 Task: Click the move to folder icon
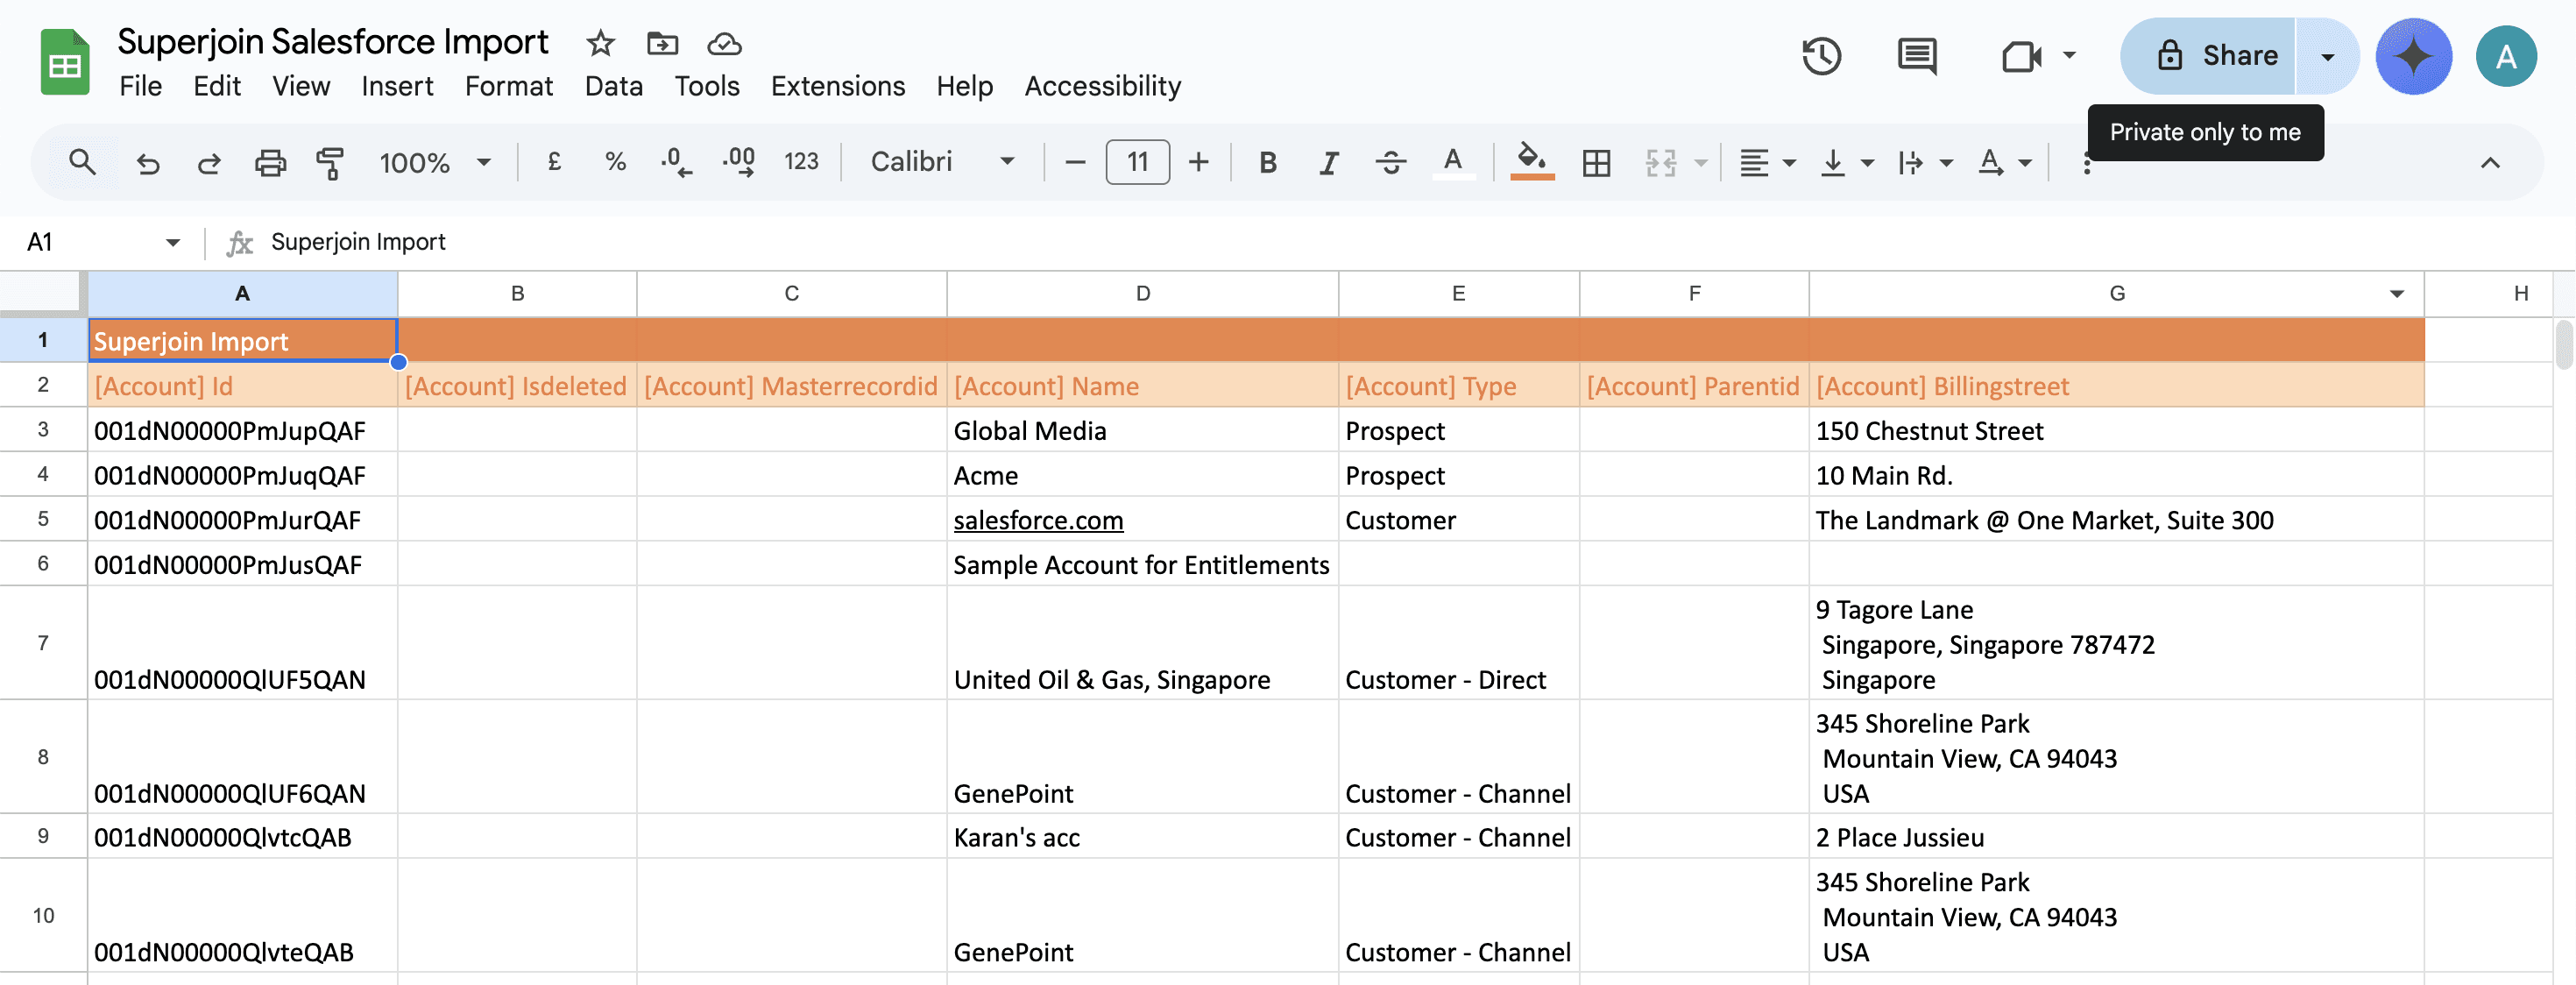662,43
